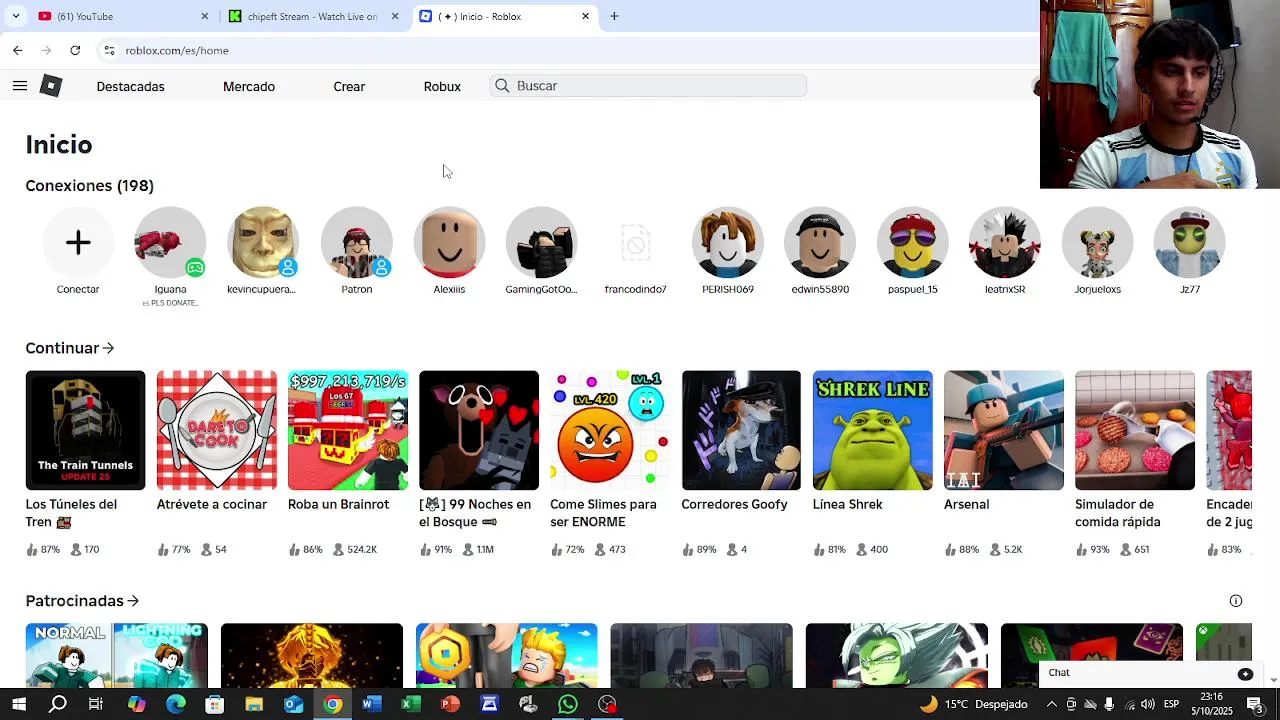Open Word from the taskbar

click(371, 704)
